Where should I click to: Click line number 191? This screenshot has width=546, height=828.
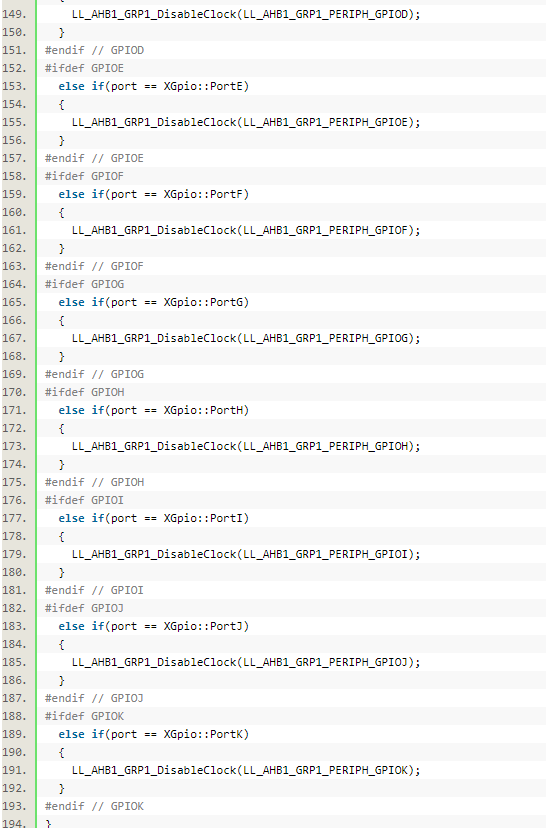[14, 770]
